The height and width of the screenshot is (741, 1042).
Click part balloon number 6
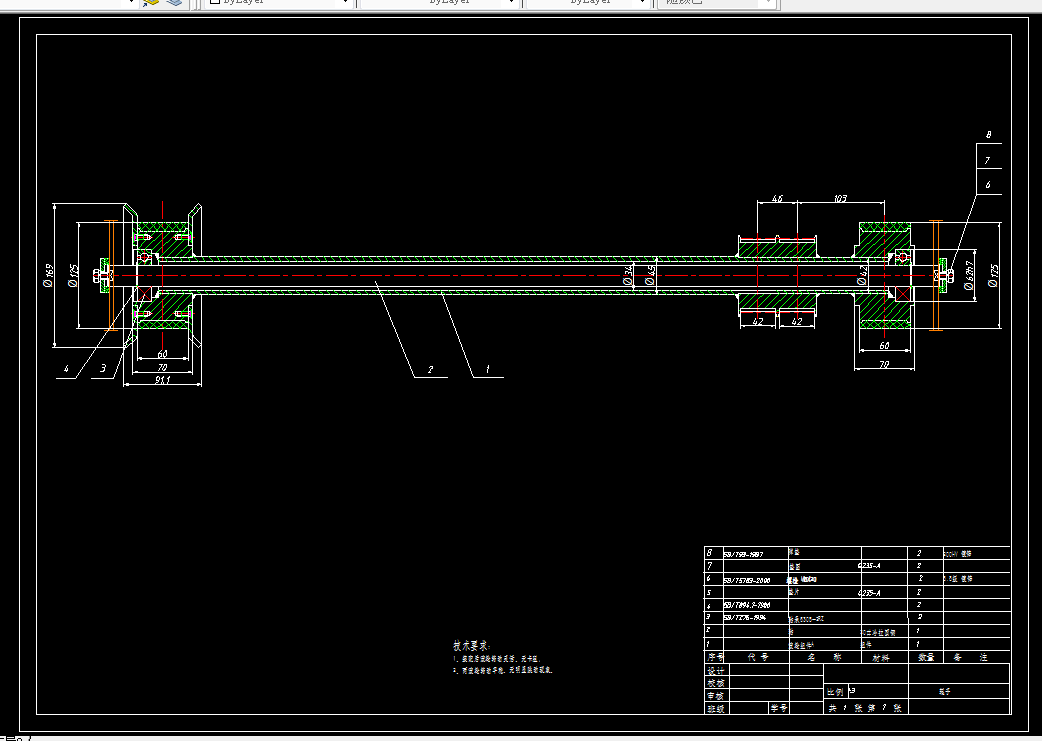[x=988, y=185]
